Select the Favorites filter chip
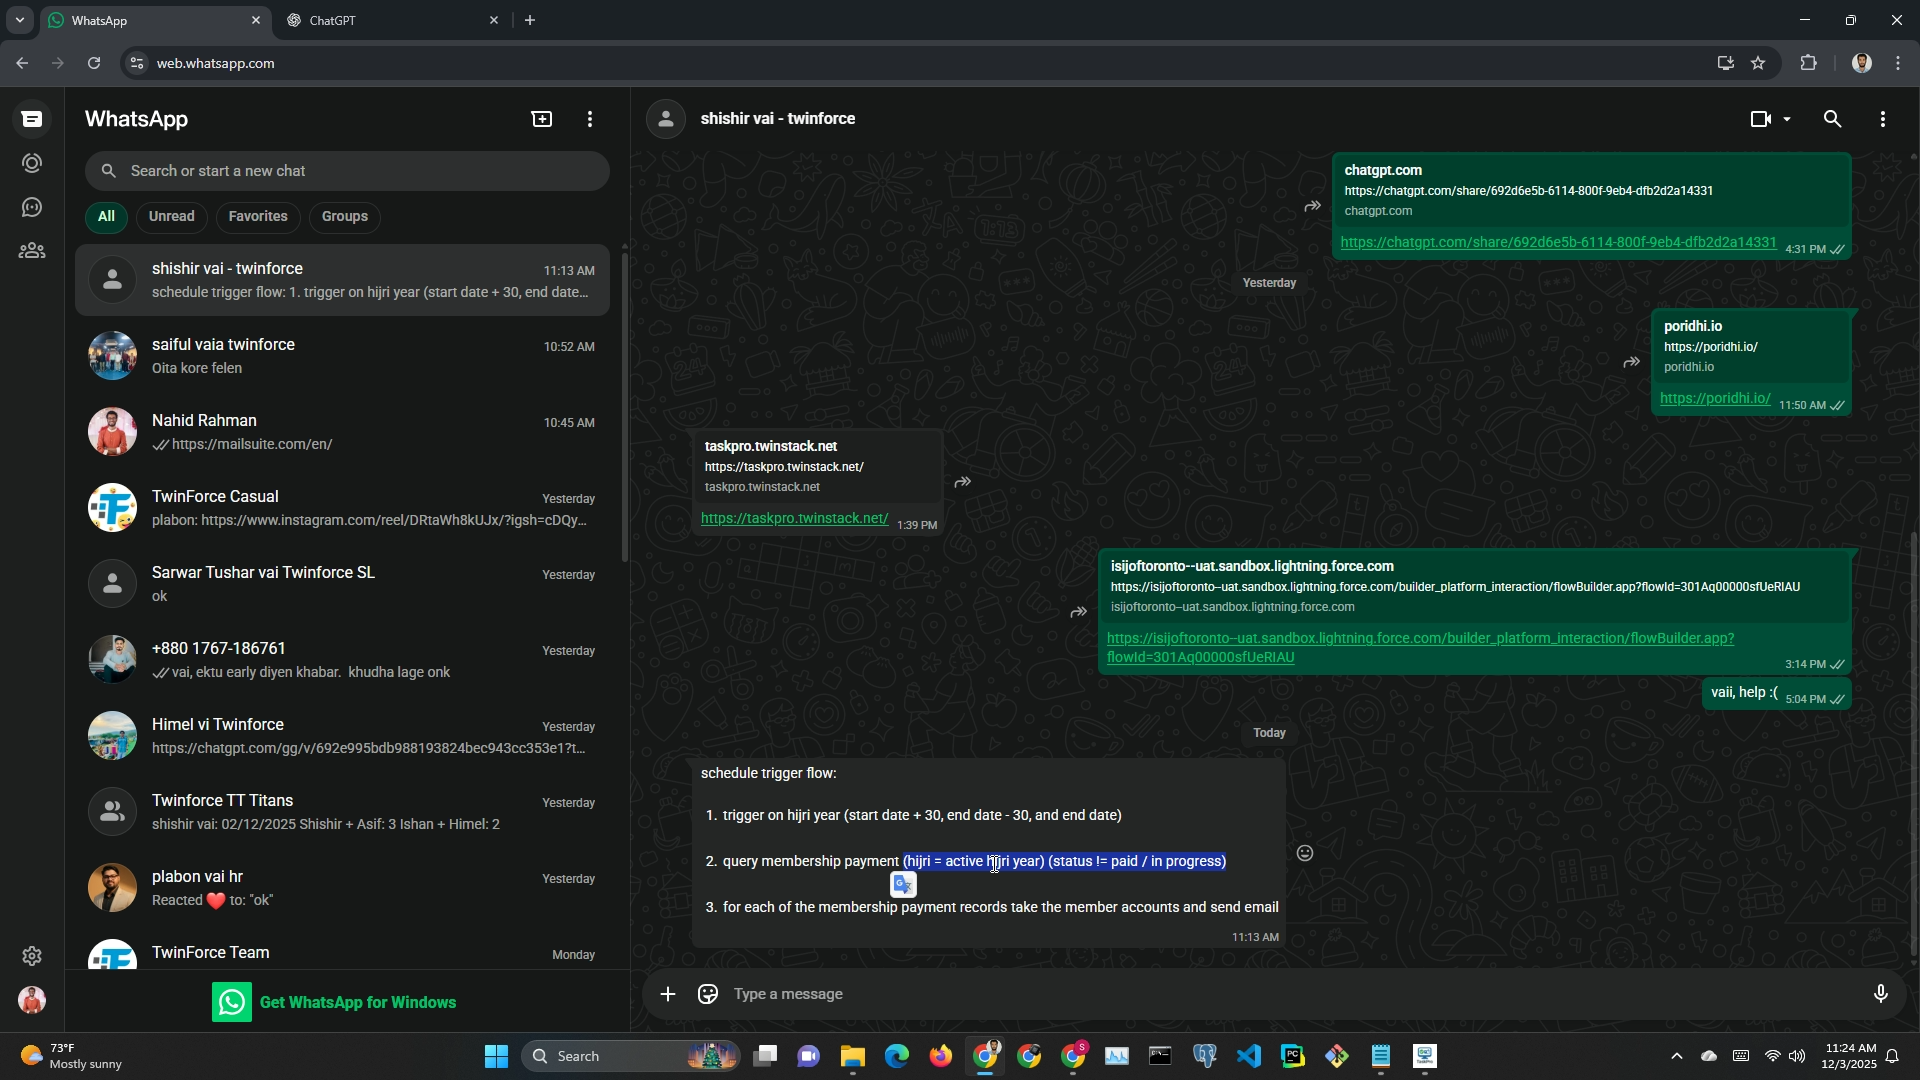The height and width of the screenshot is (1080, 1920). 257,217
